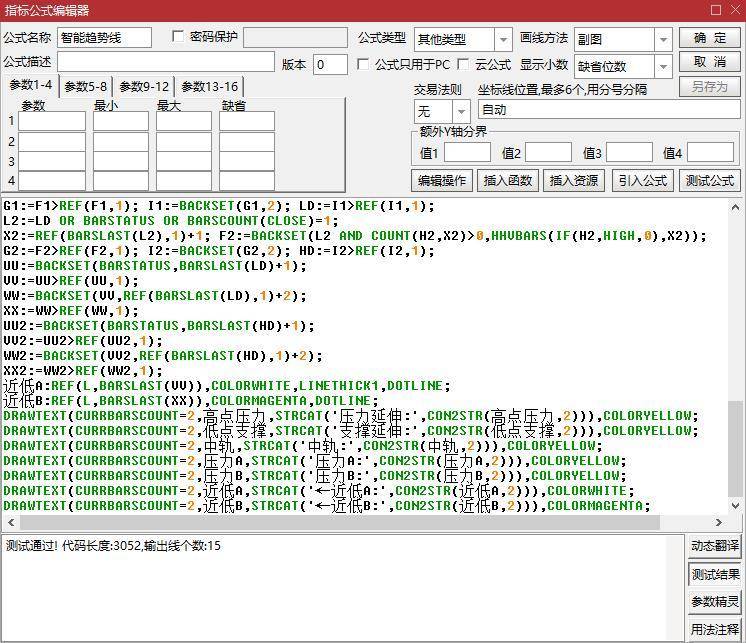
Task: Click parameter row 4 name field
Action: click(52, 181)
